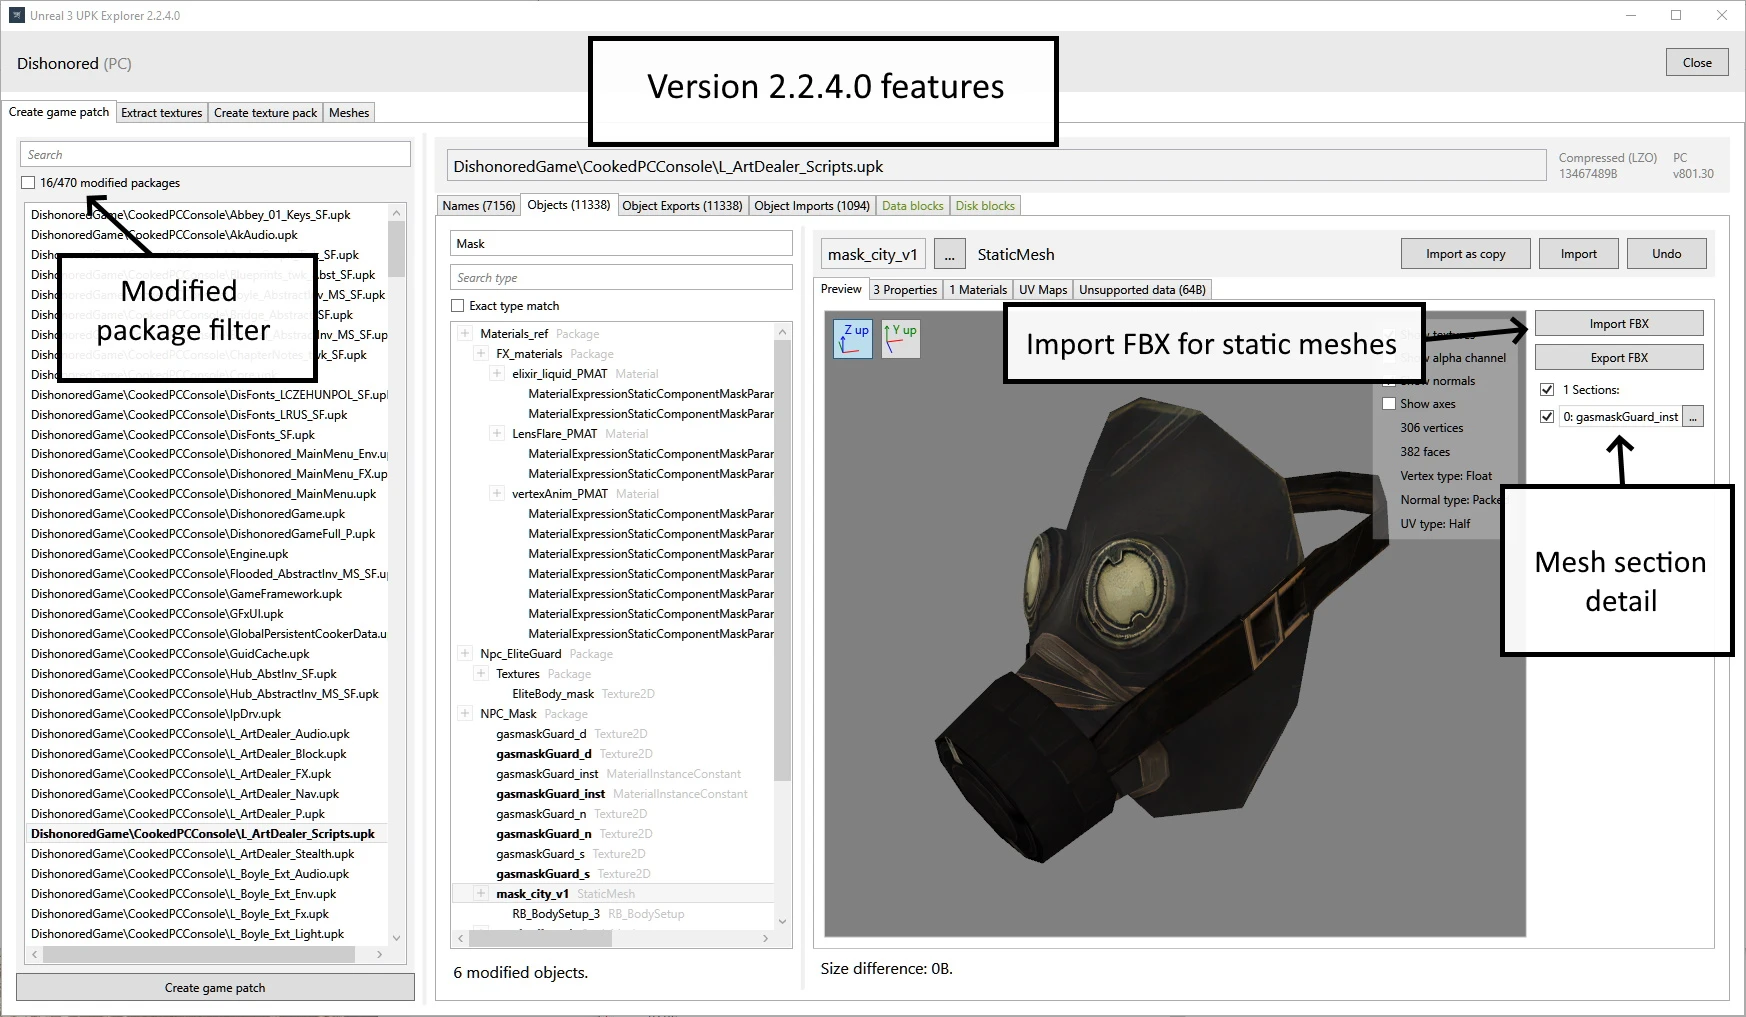Click the Search type input field
The height and width of the screenshot is (1017, 1746).
tap(620, 278)
